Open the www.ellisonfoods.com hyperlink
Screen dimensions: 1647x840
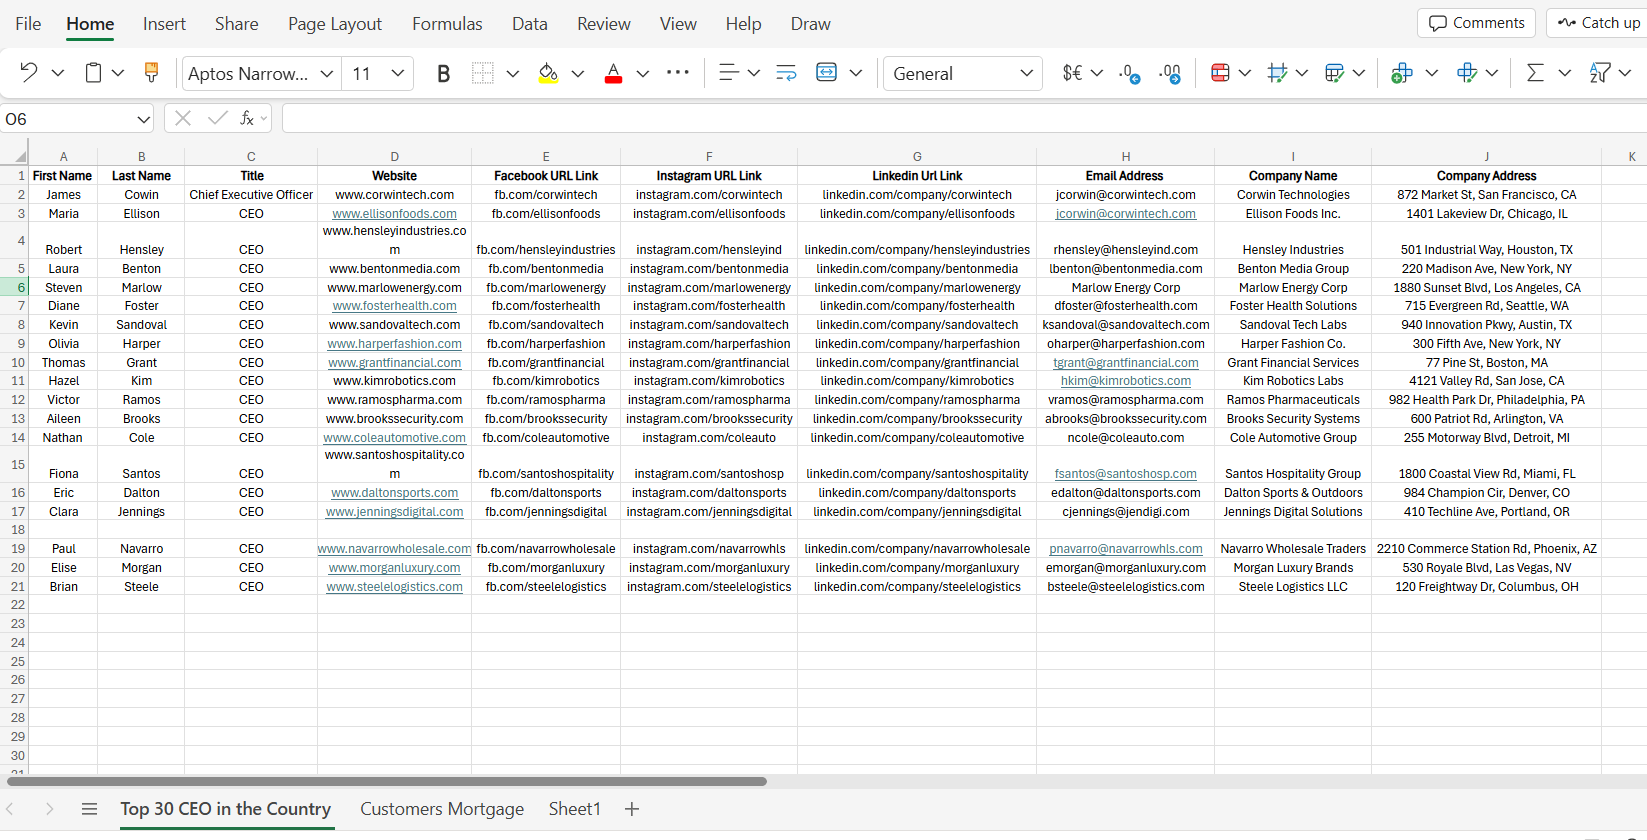point(394,214)
